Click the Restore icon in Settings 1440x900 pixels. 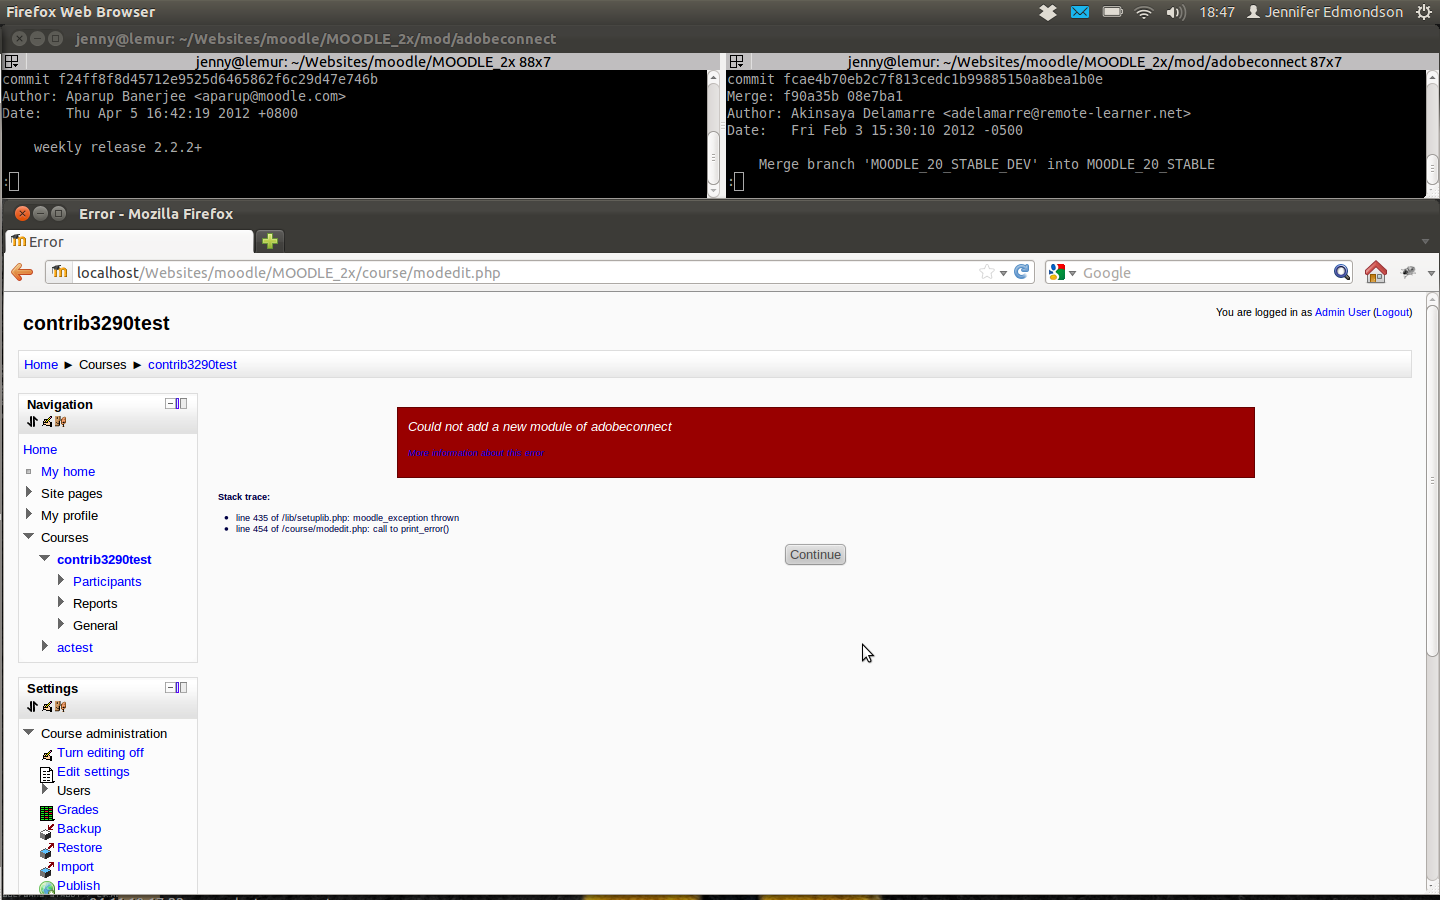47,849
